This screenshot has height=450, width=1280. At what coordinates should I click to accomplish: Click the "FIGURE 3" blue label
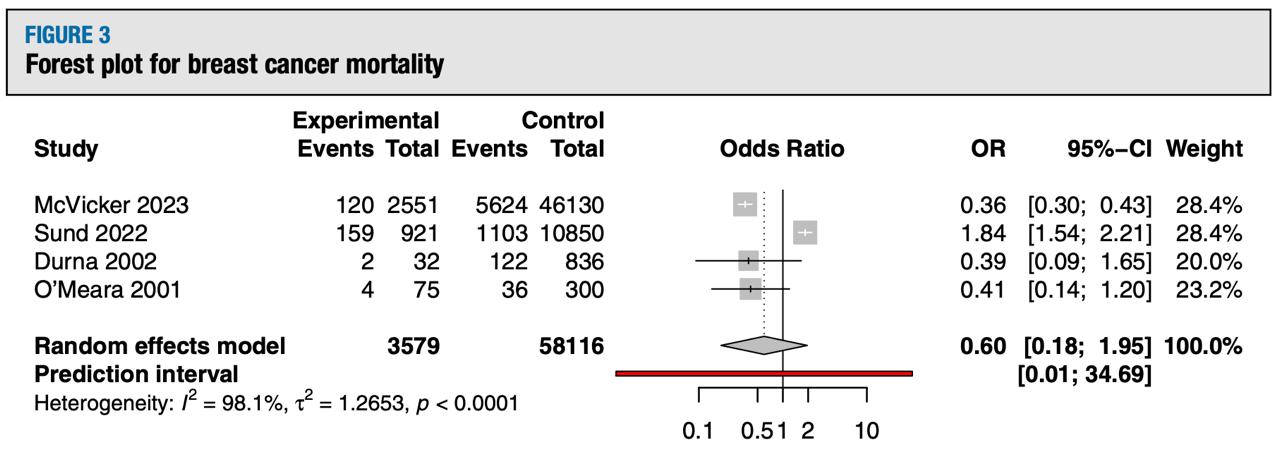[68, 37]
